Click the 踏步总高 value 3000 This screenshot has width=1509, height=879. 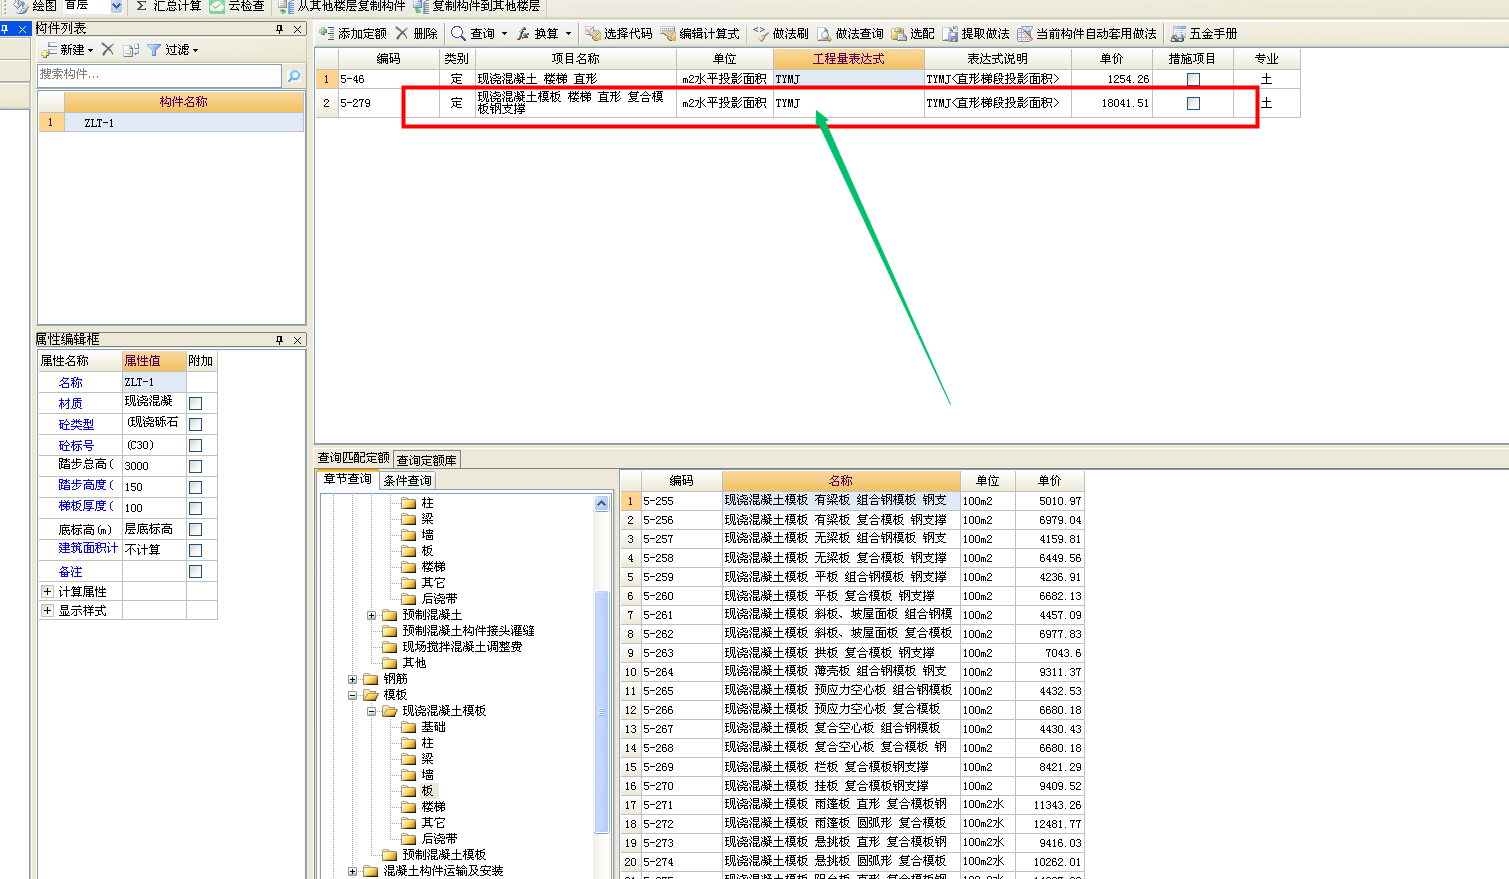(154, 466)
